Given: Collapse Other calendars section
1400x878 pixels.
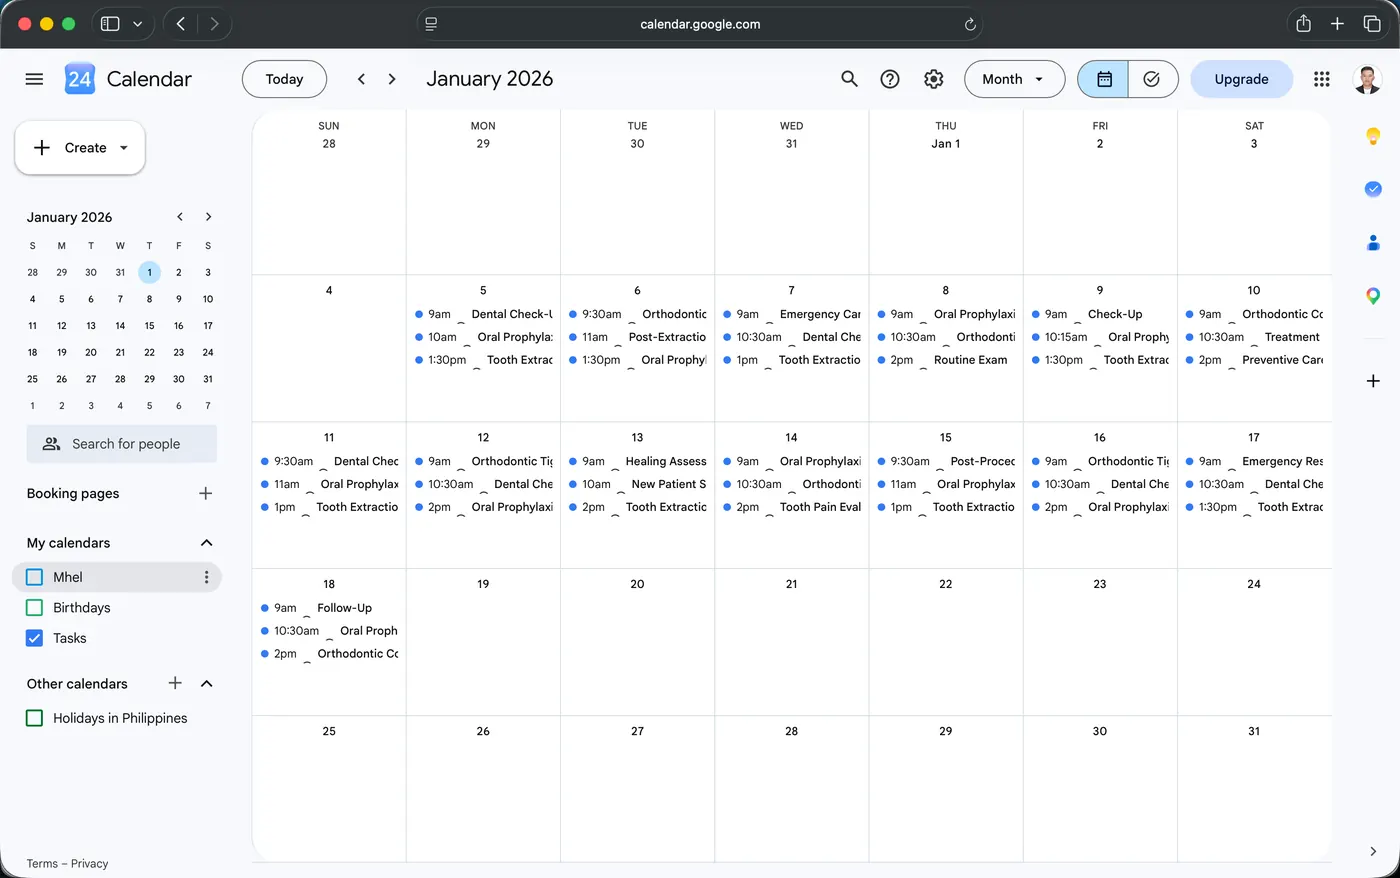Looking at the screenshot, I should [x=206, y=683].
